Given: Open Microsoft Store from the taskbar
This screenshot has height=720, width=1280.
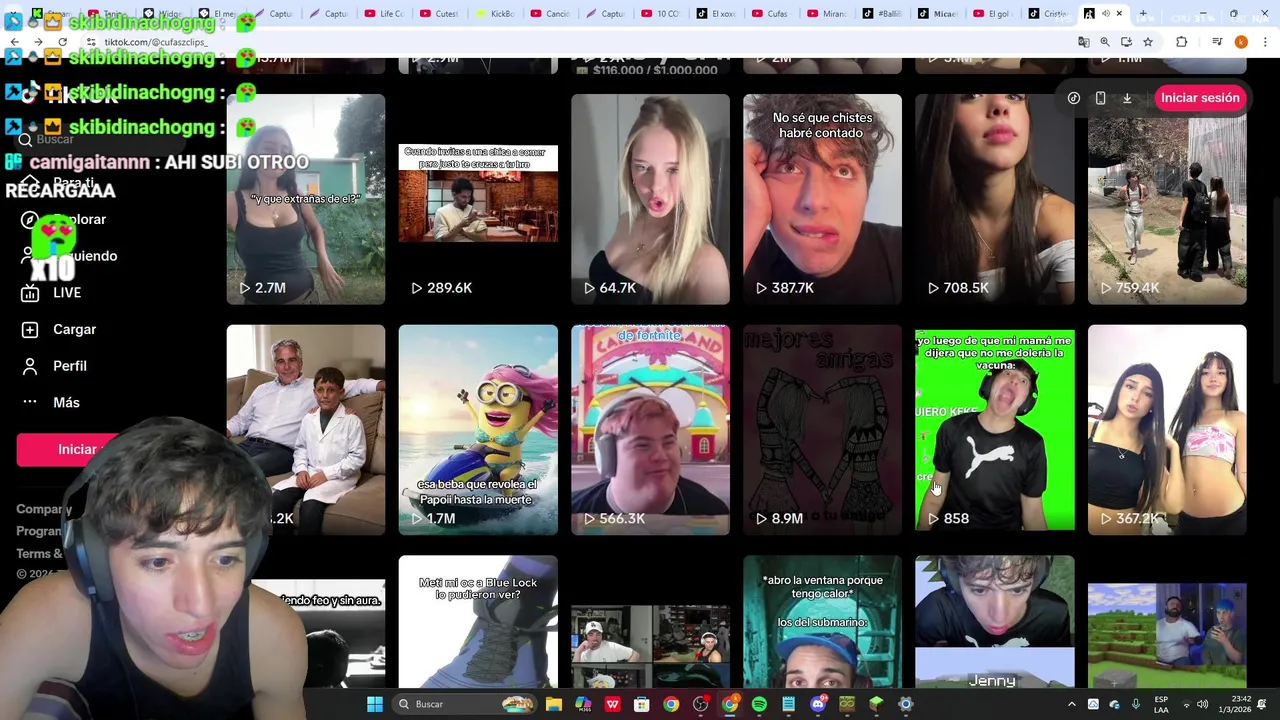Looking at the screenshot, I should pos(641,704).
